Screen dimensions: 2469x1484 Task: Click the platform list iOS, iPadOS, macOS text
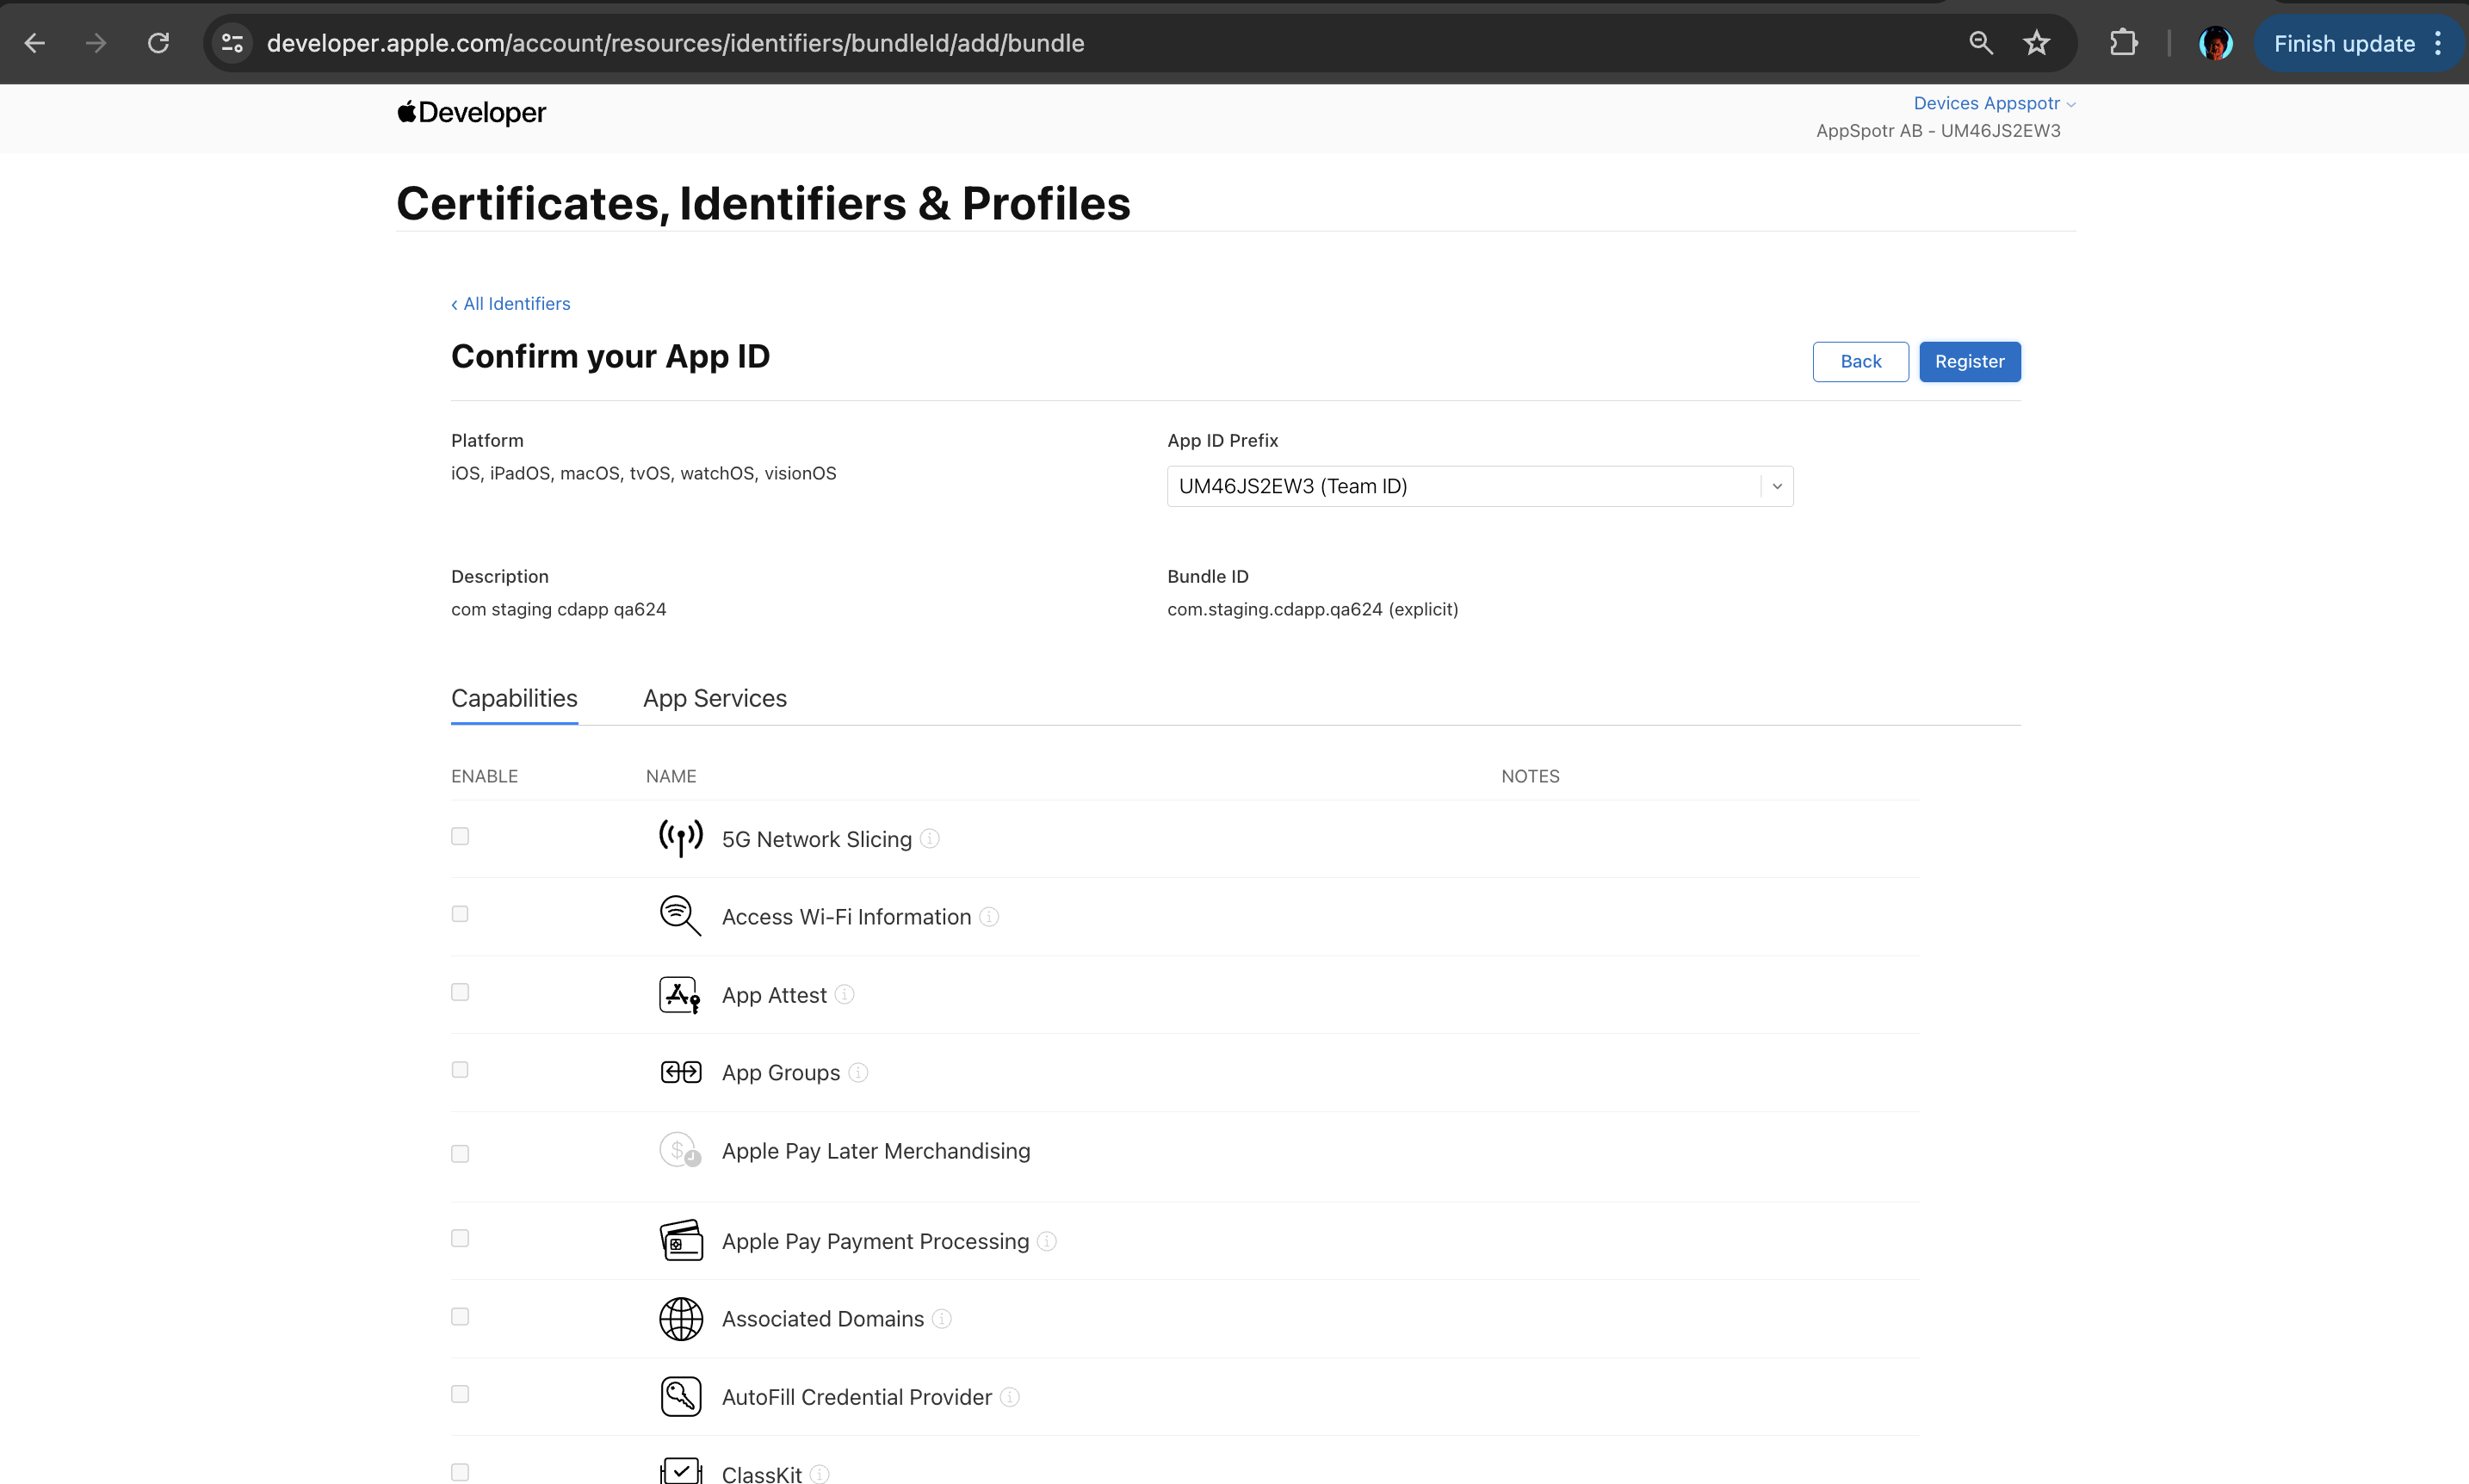[643, 473]
